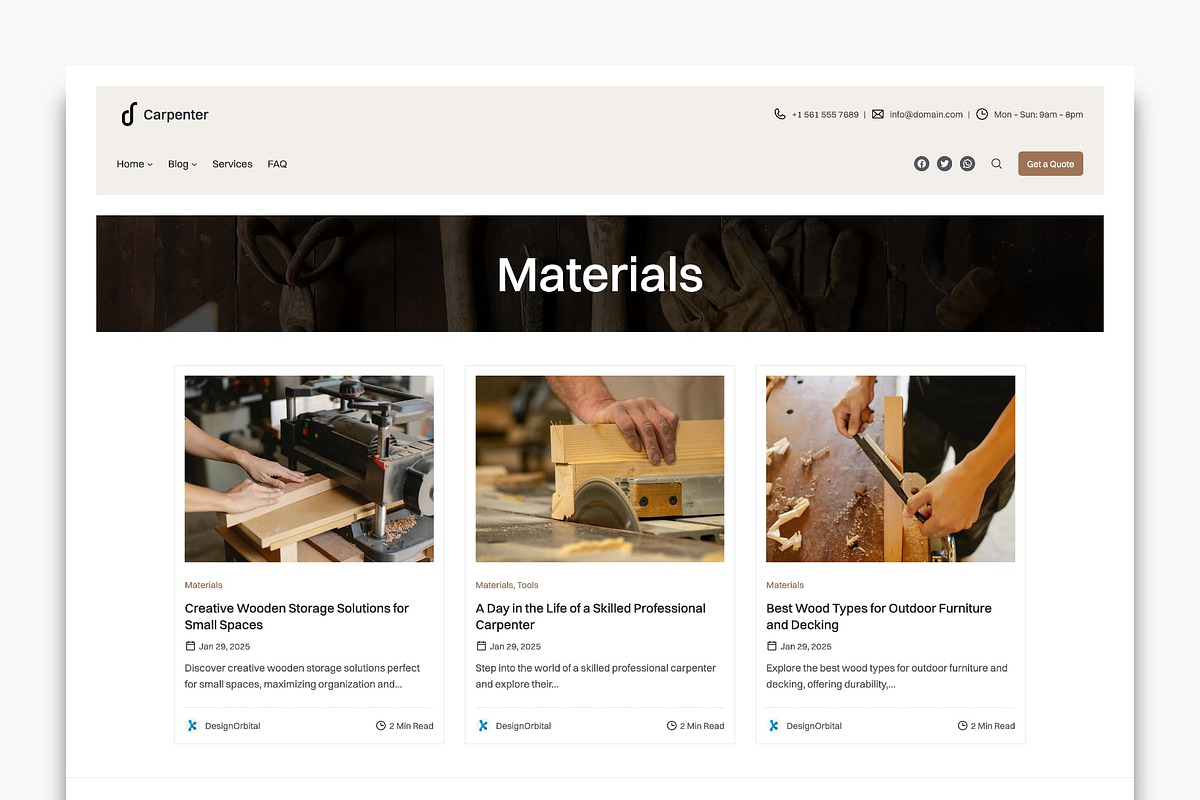Click 2 Min Read on Skilled Carpenter card
Image resolution: width=1200 pixels, height=800 pixels.
click(702, 726)
